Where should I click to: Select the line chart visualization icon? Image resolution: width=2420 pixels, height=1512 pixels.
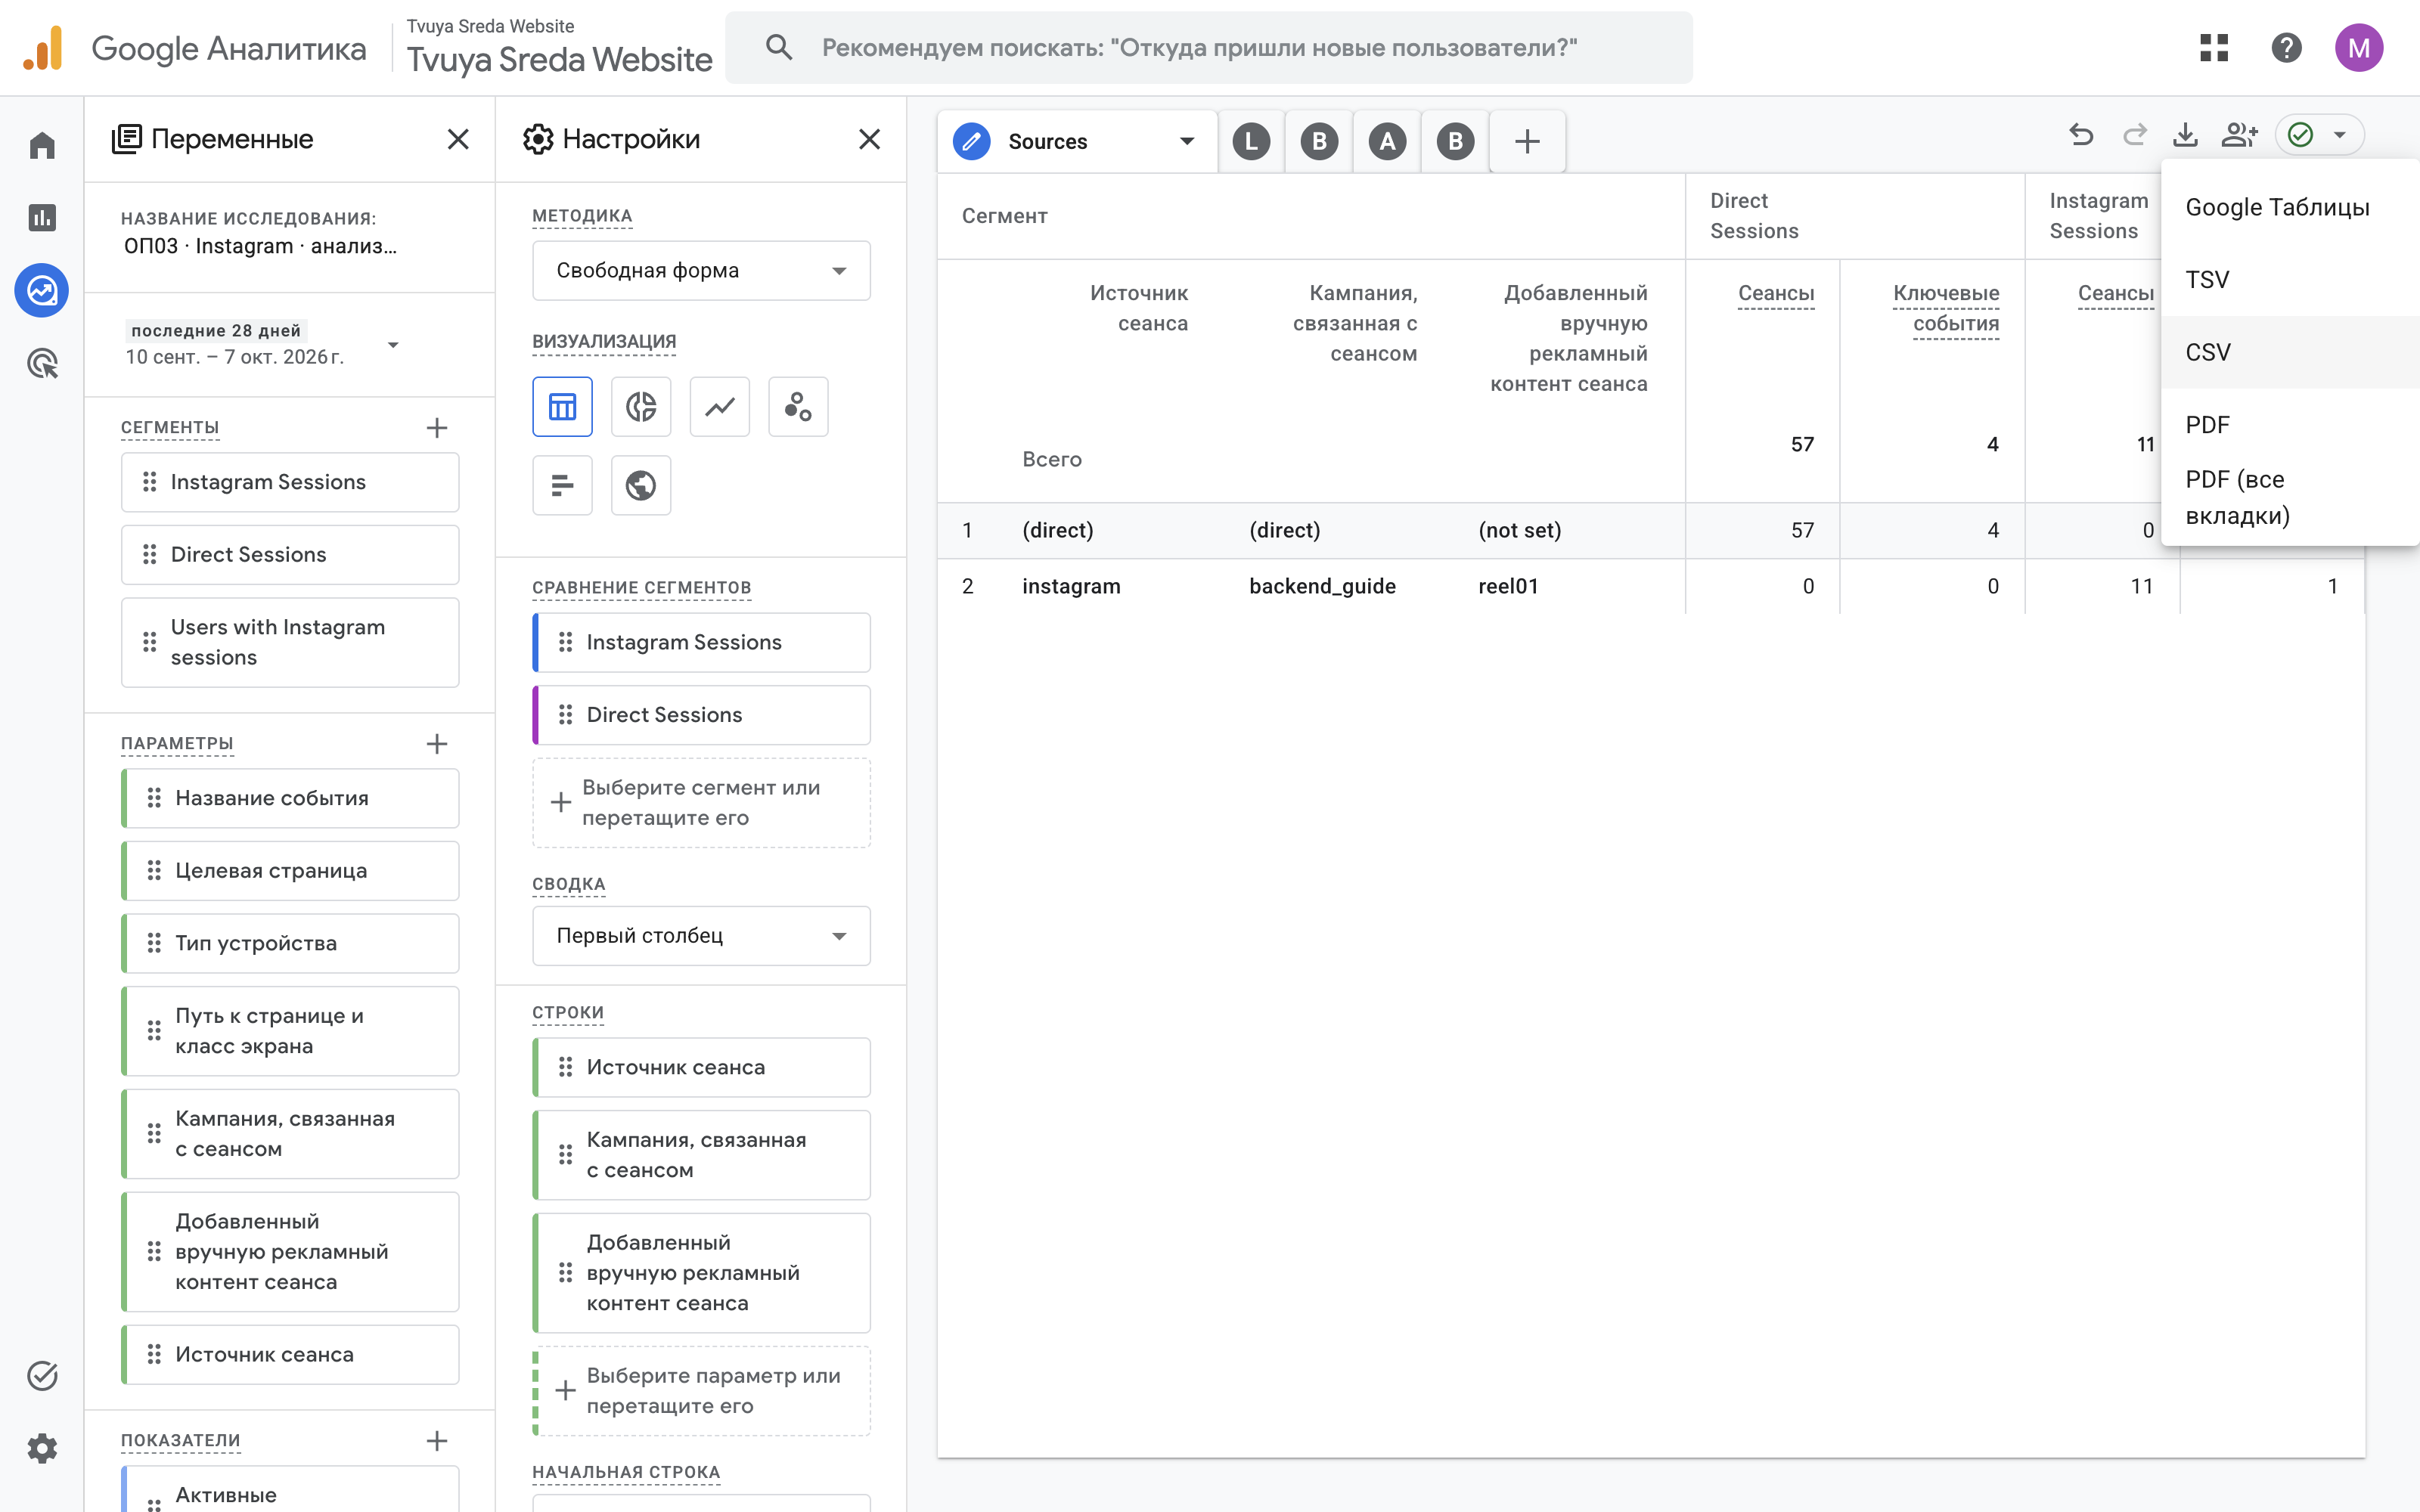pos(720,407)
